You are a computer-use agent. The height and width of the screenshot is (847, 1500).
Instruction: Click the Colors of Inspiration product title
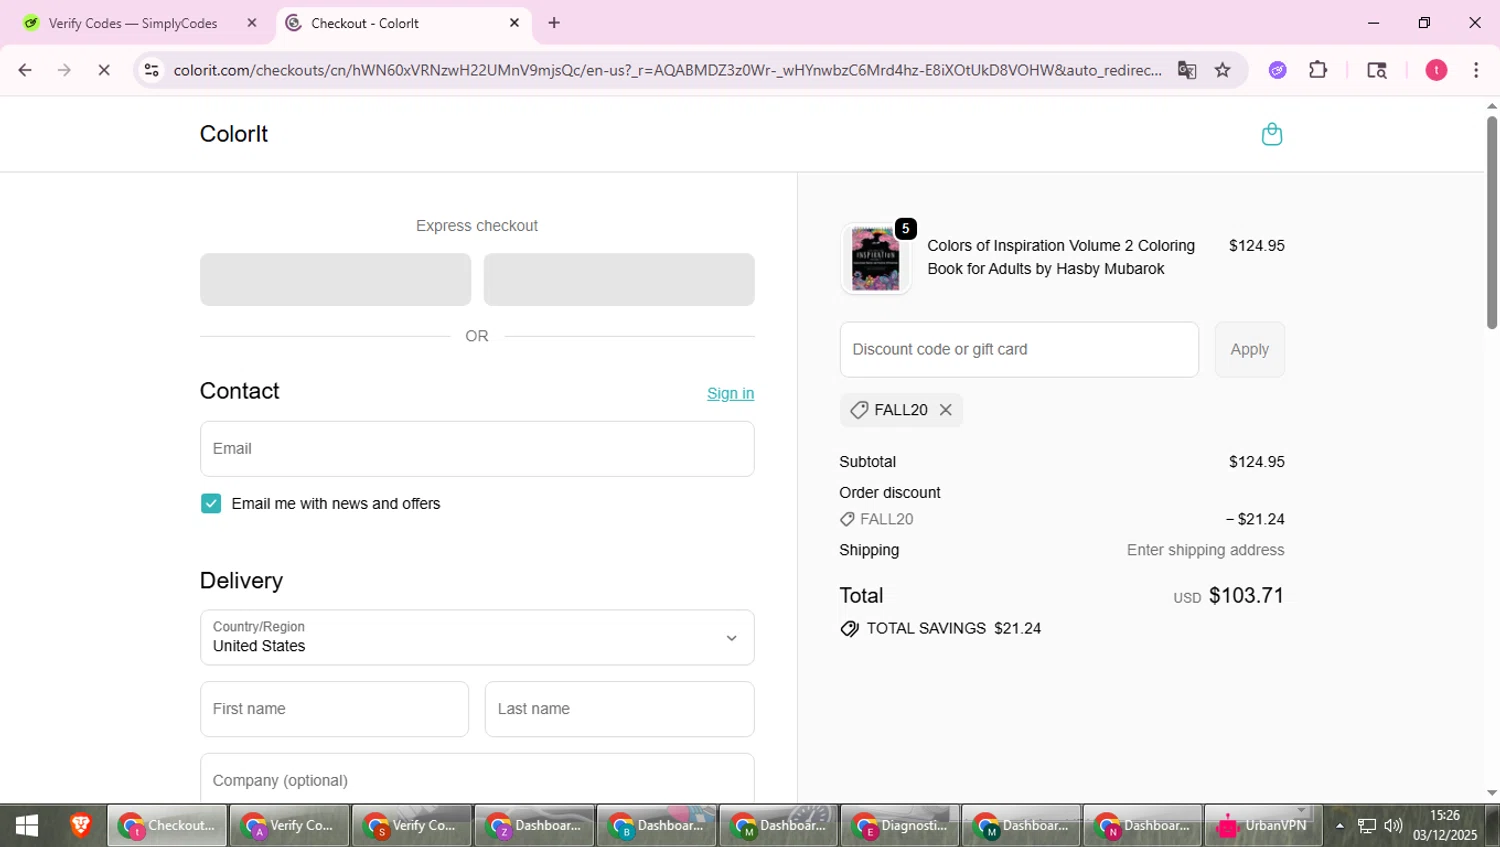click(1061, 258)
